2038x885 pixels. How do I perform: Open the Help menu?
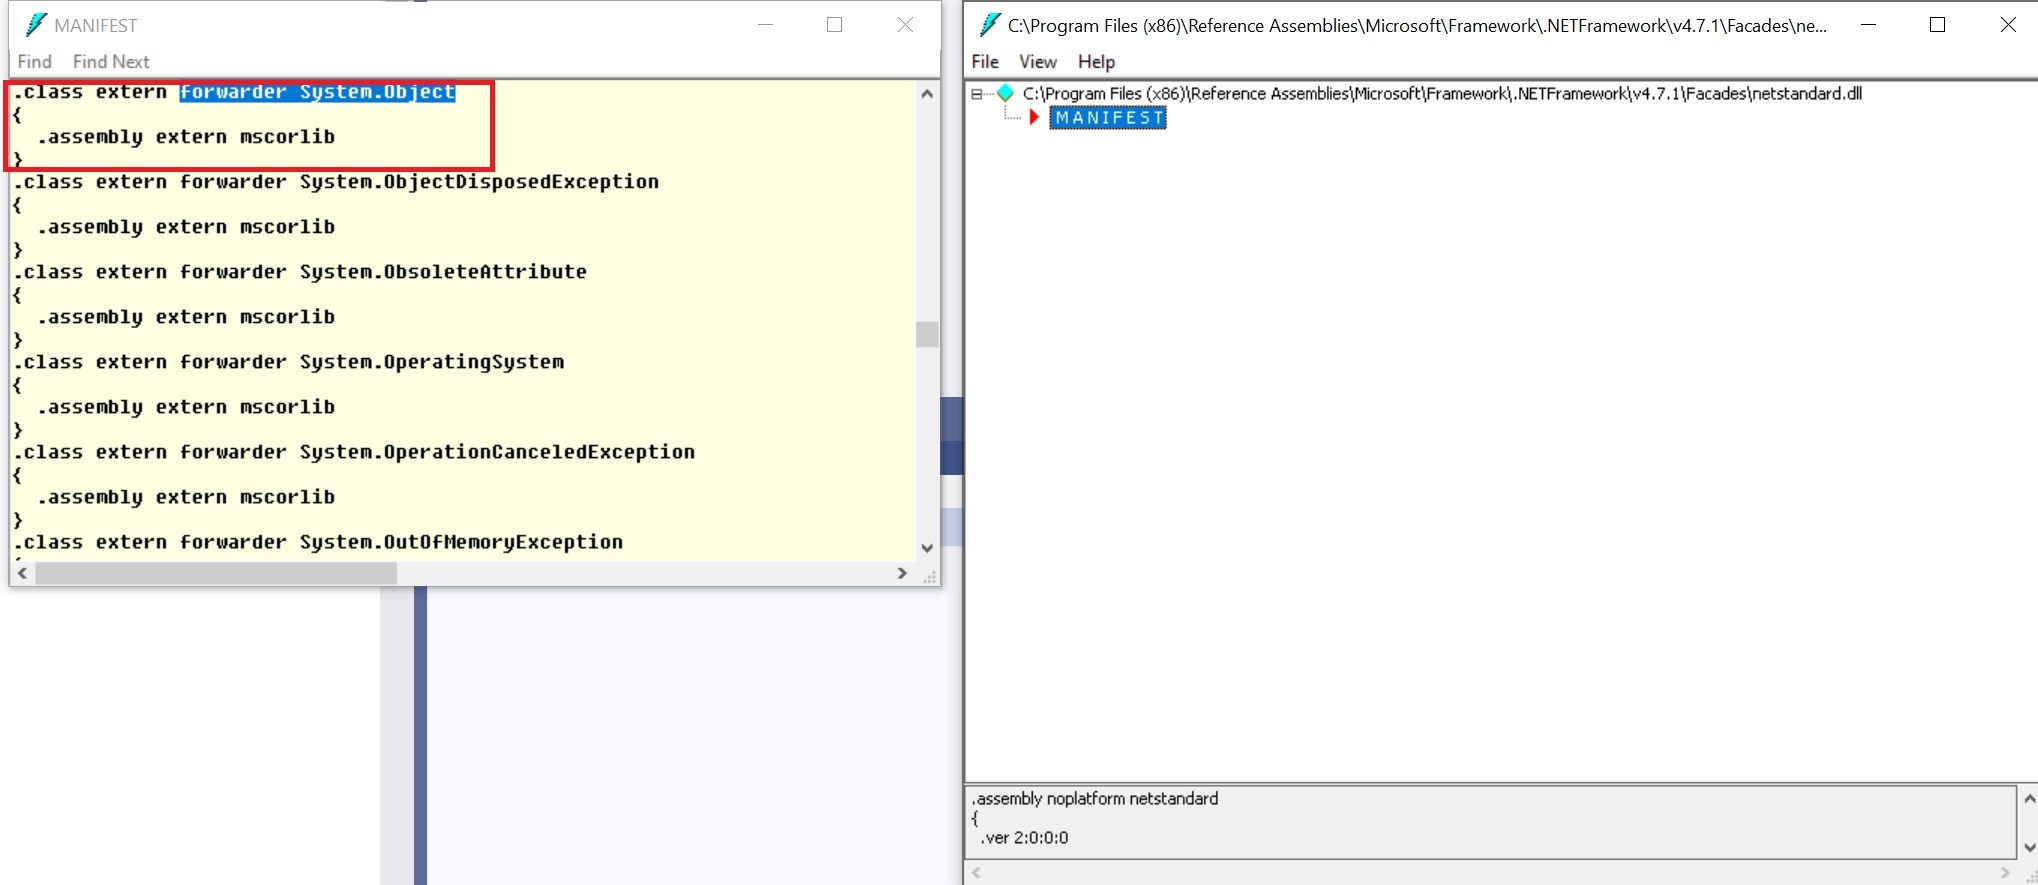click(x=1096, y=62)
